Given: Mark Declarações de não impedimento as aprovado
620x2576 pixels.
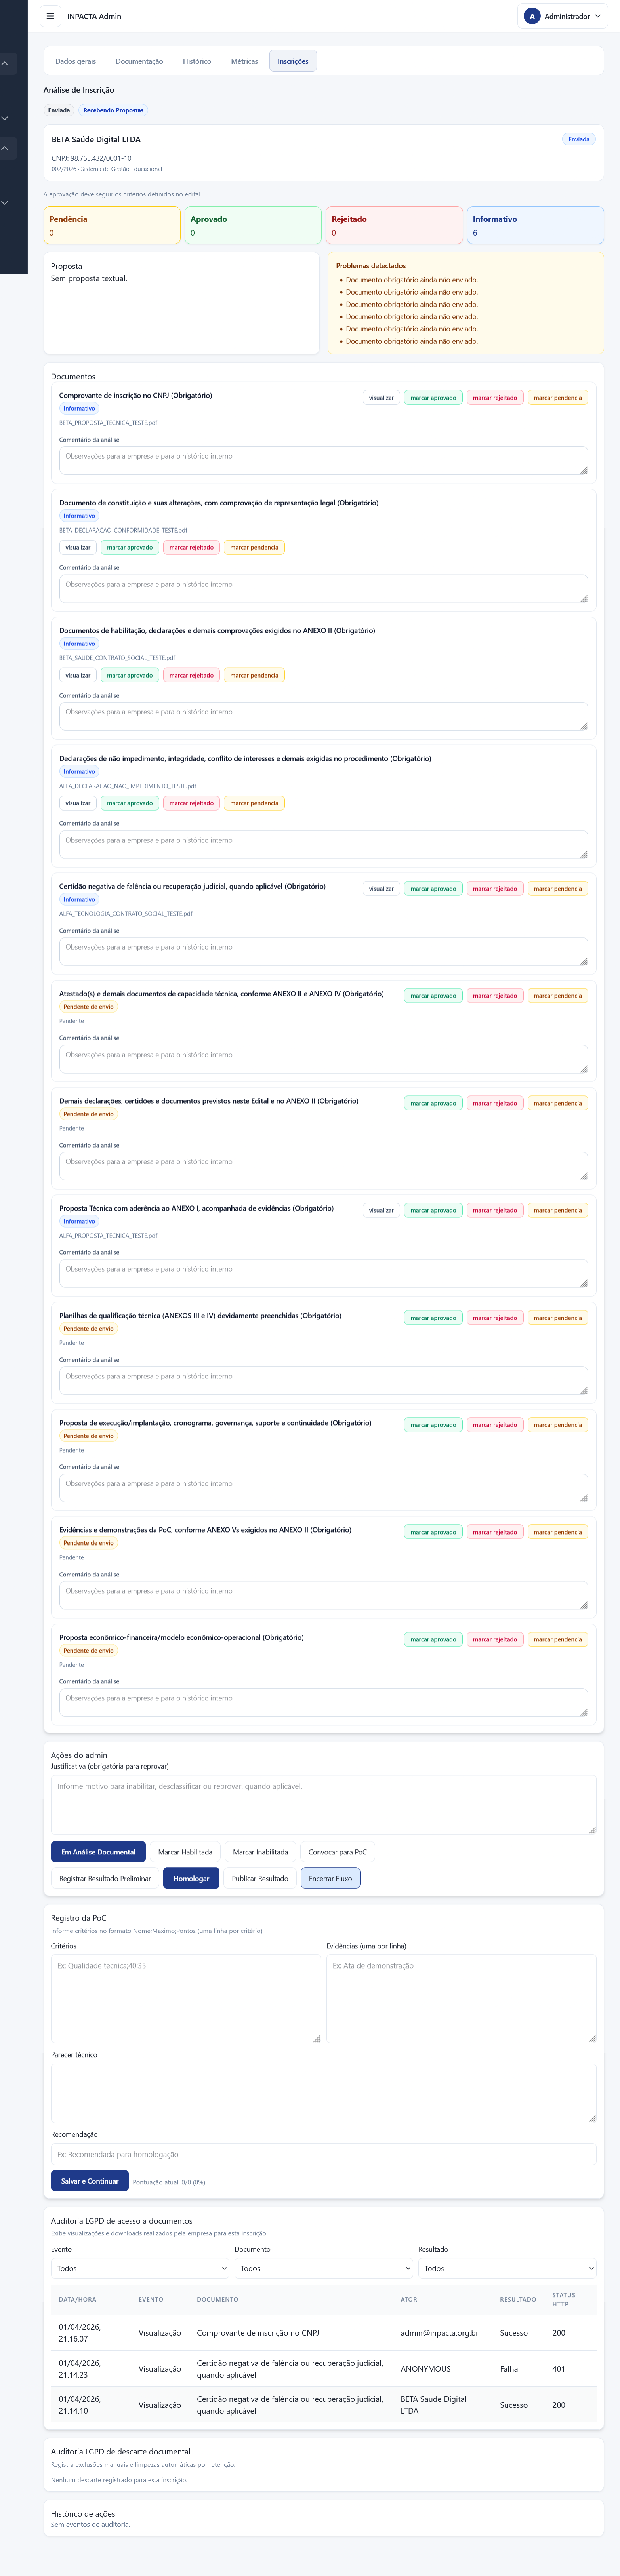Looking at the screenshot, I should (x=130, y=803).
